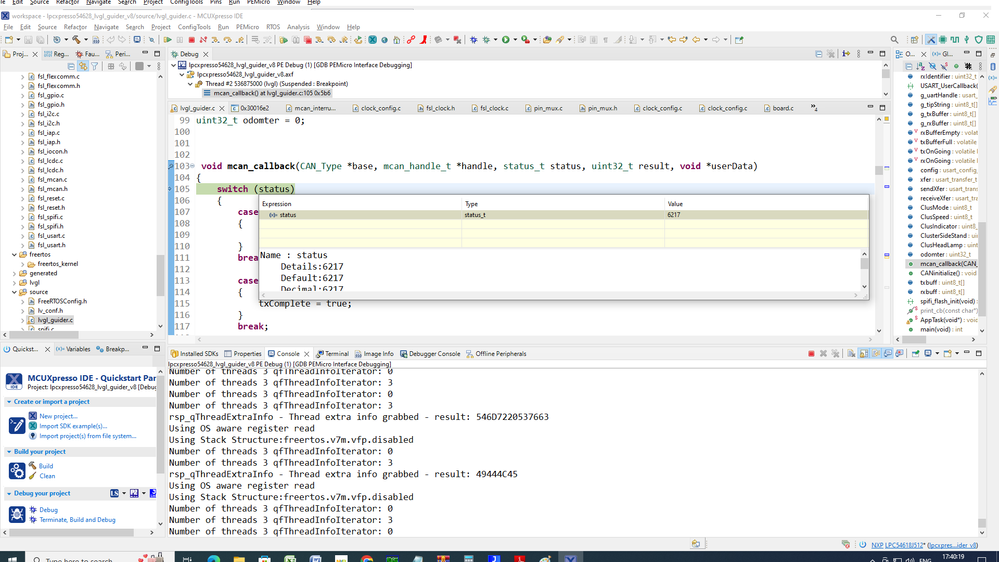The height and width of the screenshot is (562, 999).
Task: Collapse the 'Create or import a project' section
Action: 9,402
